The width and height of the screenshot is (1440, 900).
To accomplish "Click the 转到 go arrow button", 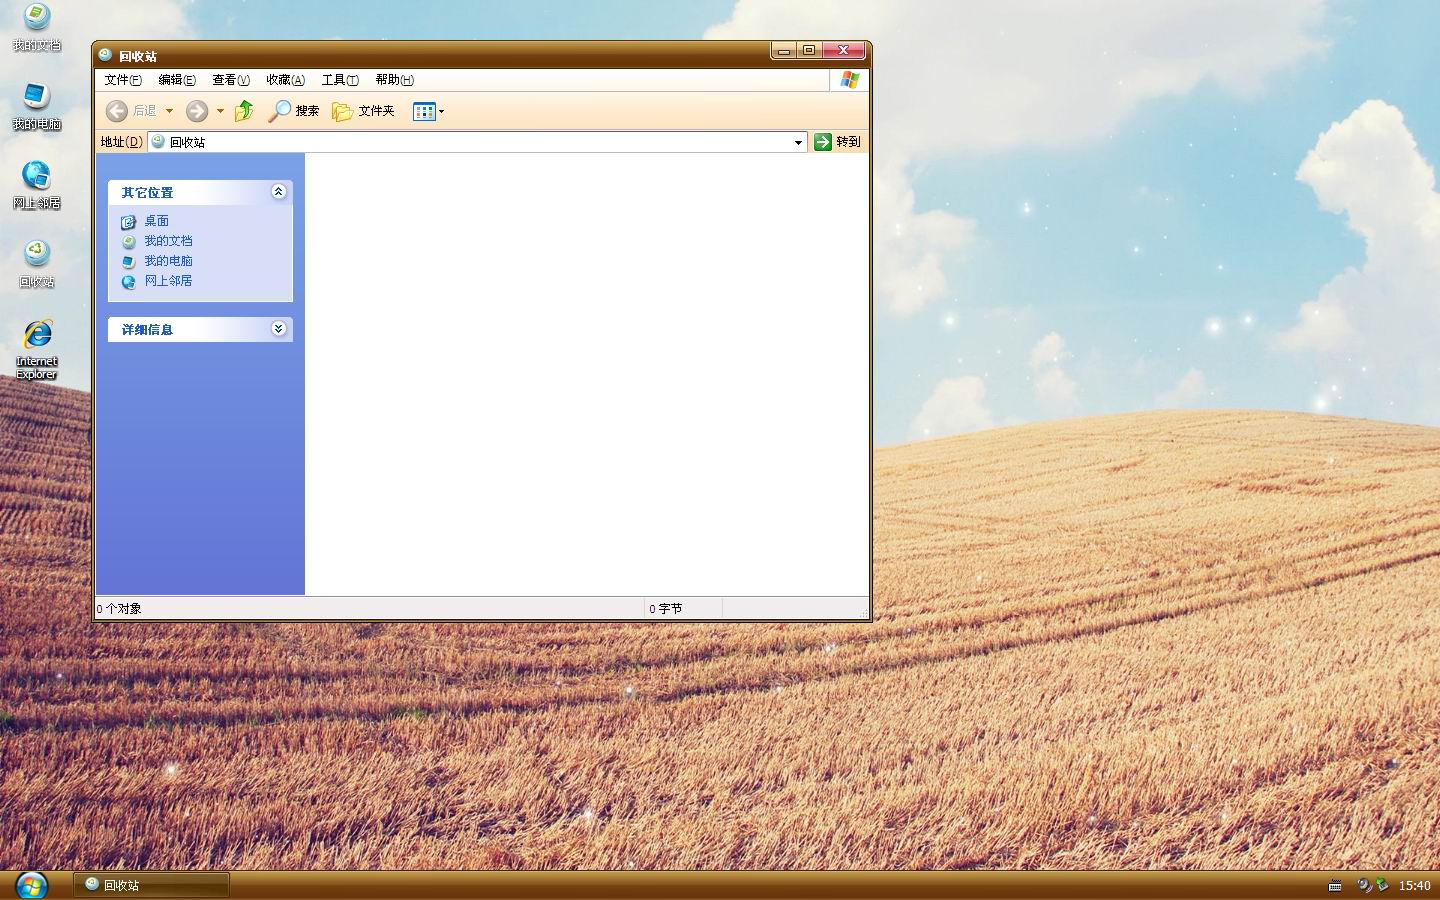I will tap(837, 142).
